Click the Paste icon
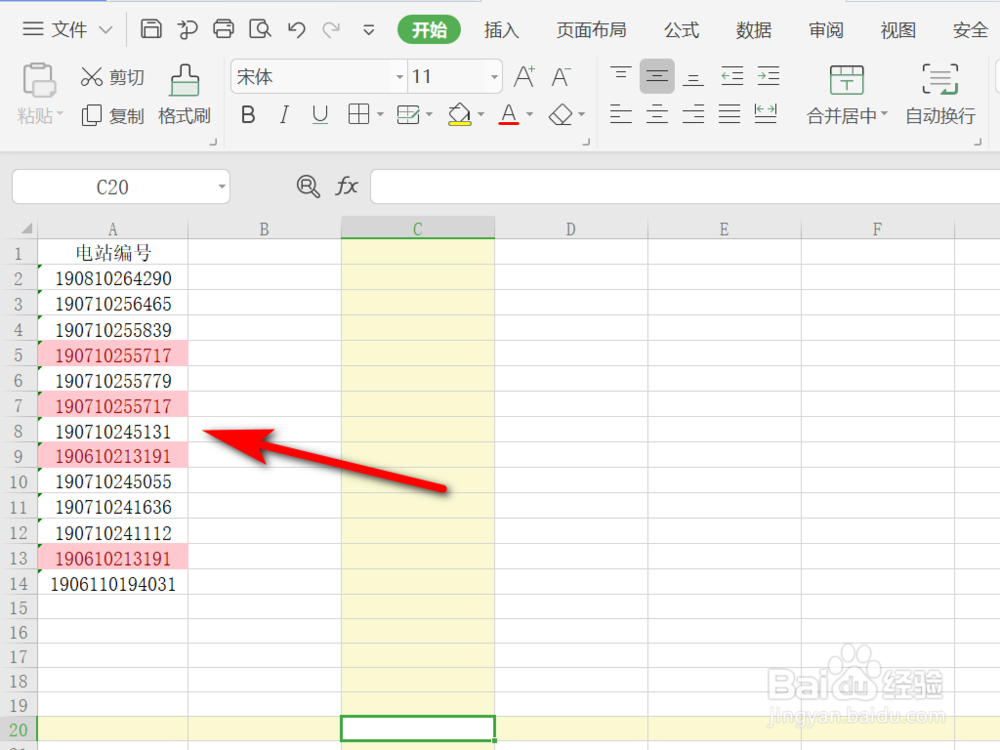The image size is (1000, 750). click(40, 80)
